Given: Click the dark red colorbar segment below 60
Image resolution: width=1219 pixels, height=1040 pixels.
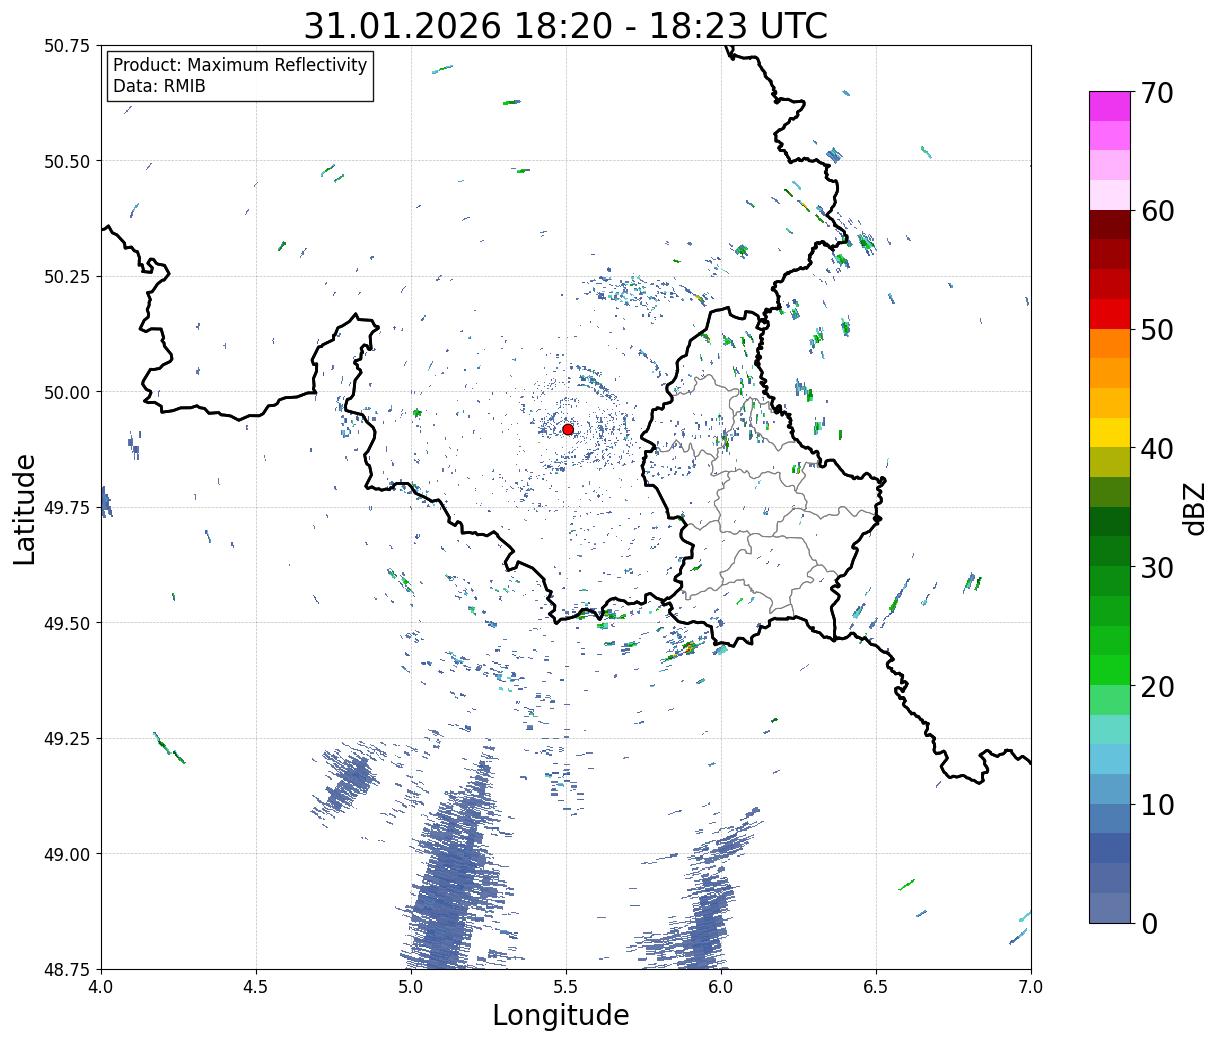Looking at the screenshot, I should tap(1110, 224).
